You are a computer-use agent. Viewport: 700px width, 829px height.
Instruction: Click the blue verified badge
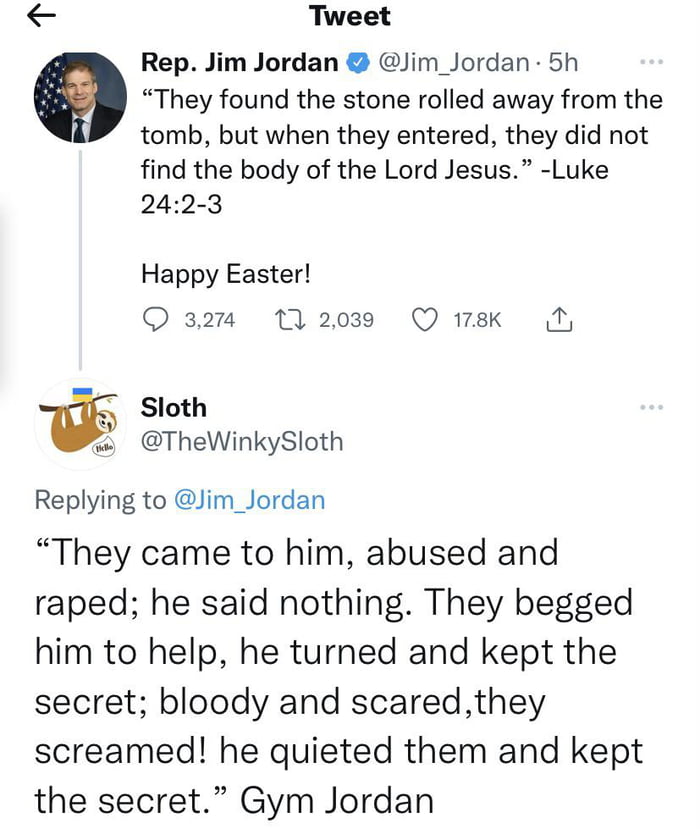pos(356,63)
